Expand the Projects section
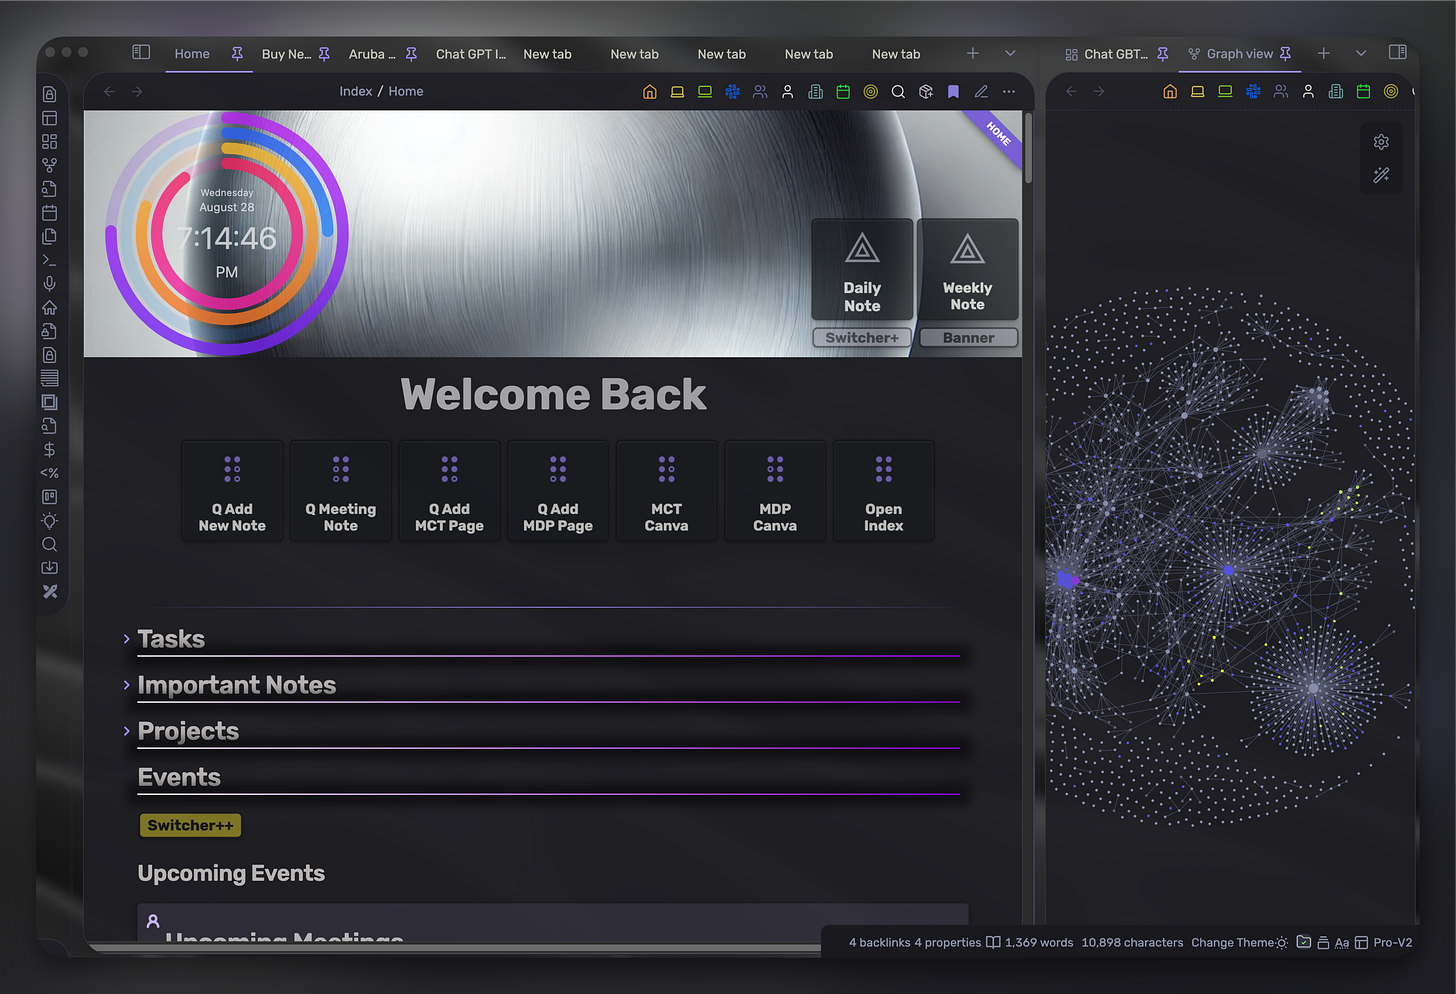This screenshot has height=994, width=1456. [127, 731]
